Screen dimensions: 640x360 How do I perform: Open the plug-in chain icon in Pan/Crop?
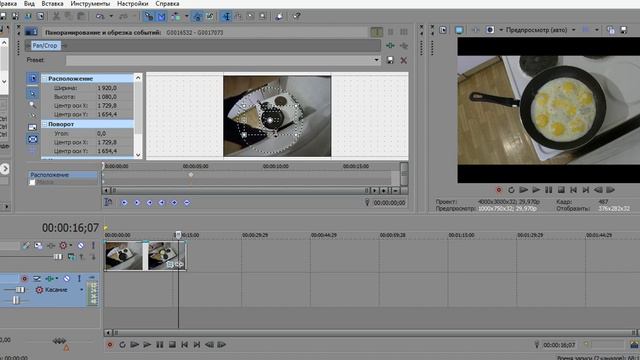pyautogui.click(x=390, y=46)
